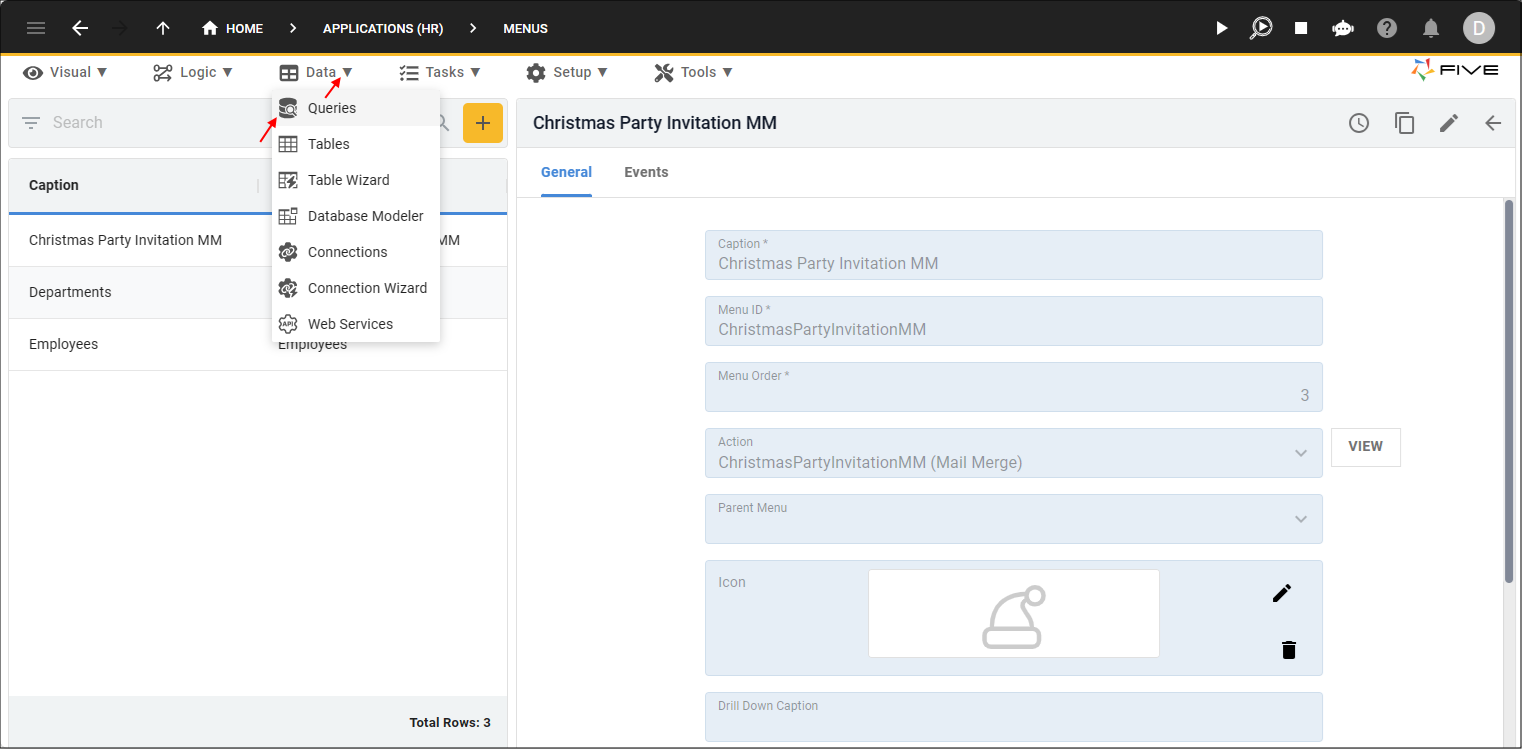Open the Visual menu dropdown
1522x749 pixels.
(65, 72)
